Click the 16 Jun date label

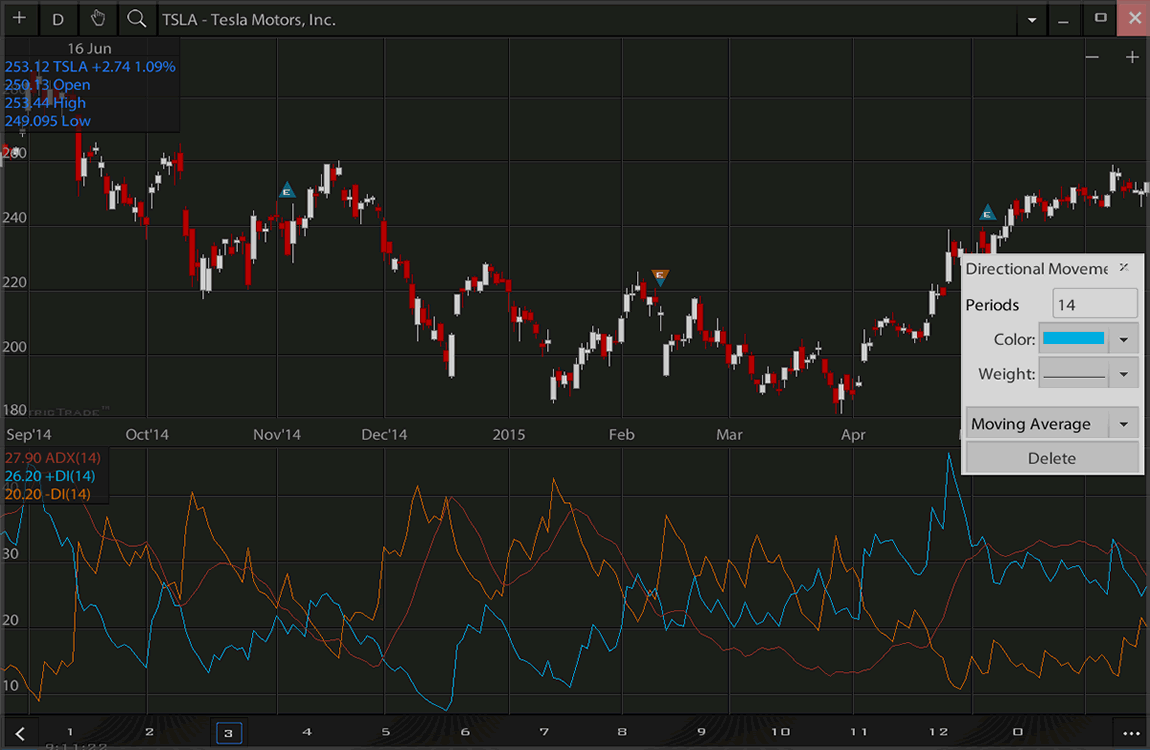tap(89, 48)
